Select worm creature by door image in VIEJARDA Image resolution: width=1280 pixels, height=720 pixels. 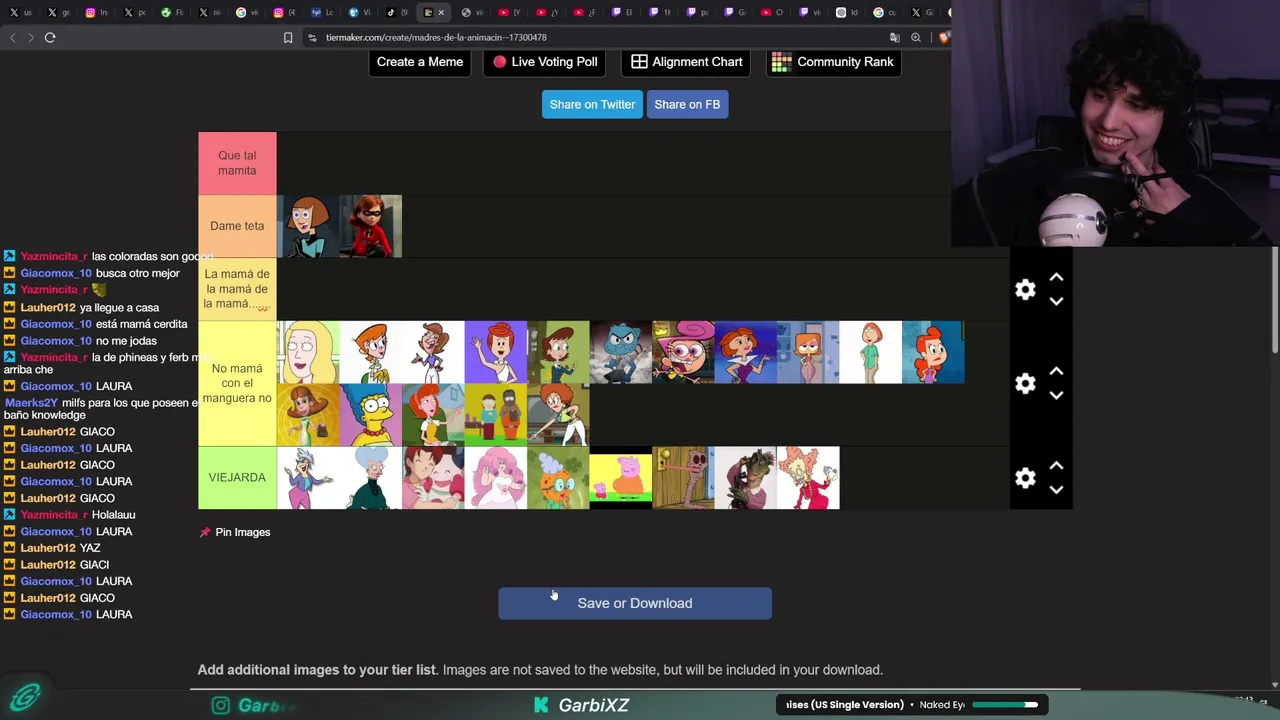(x=683, y=478)
